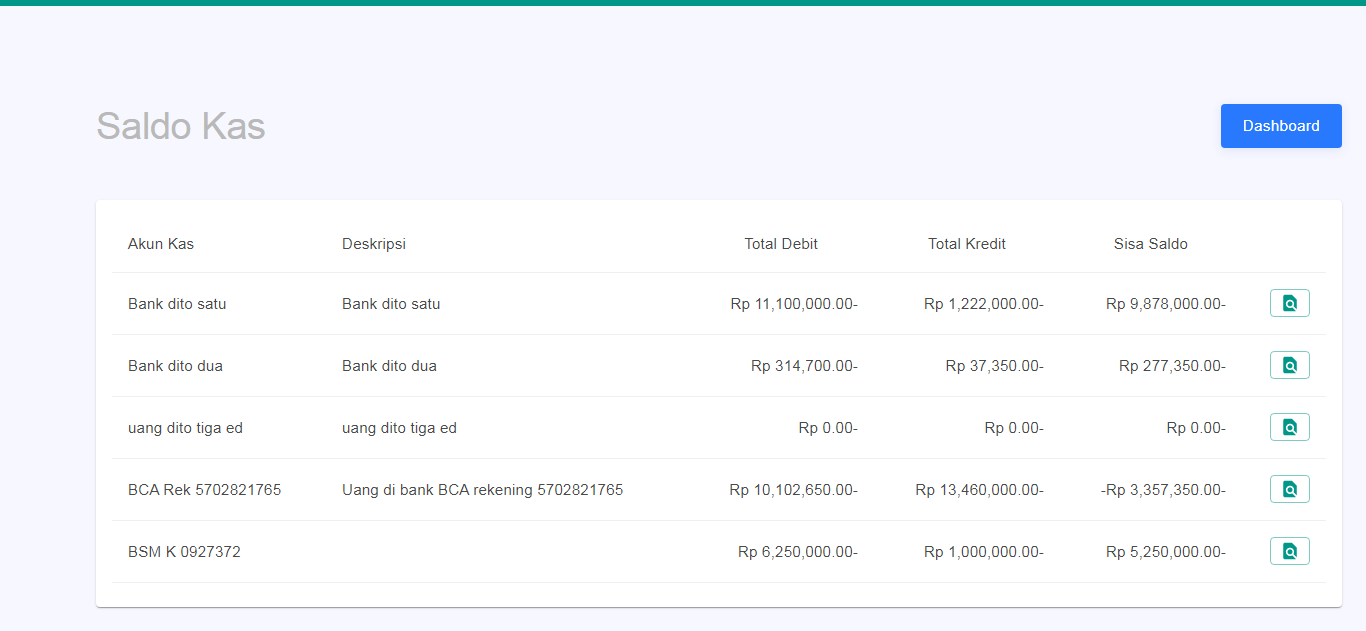Open detail view for uang dito tiga ed account
The width and height of the screenshot is (1366, 631).
pyautogui.click(x=1289, y=426)
